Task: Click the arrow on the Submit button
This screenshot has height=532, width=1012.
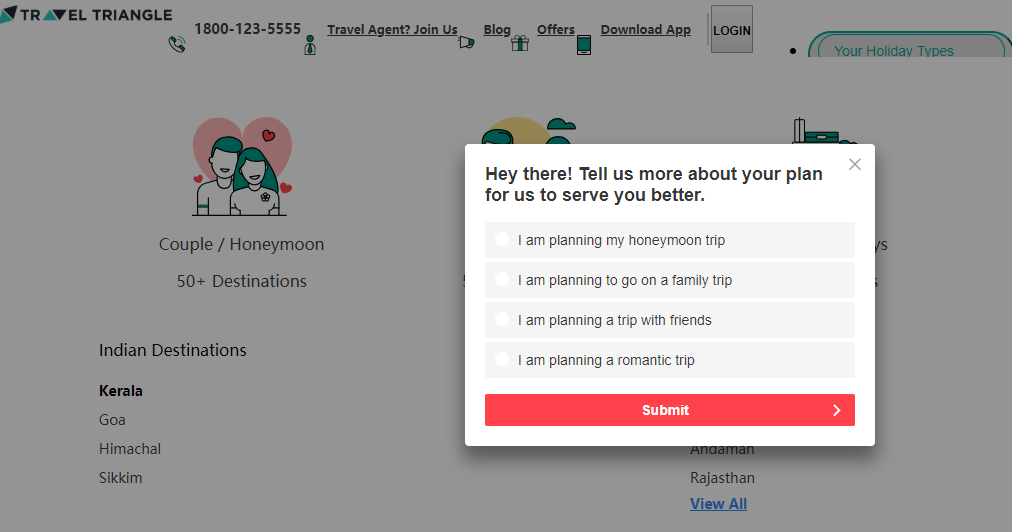Action: (x=836, y=410)
